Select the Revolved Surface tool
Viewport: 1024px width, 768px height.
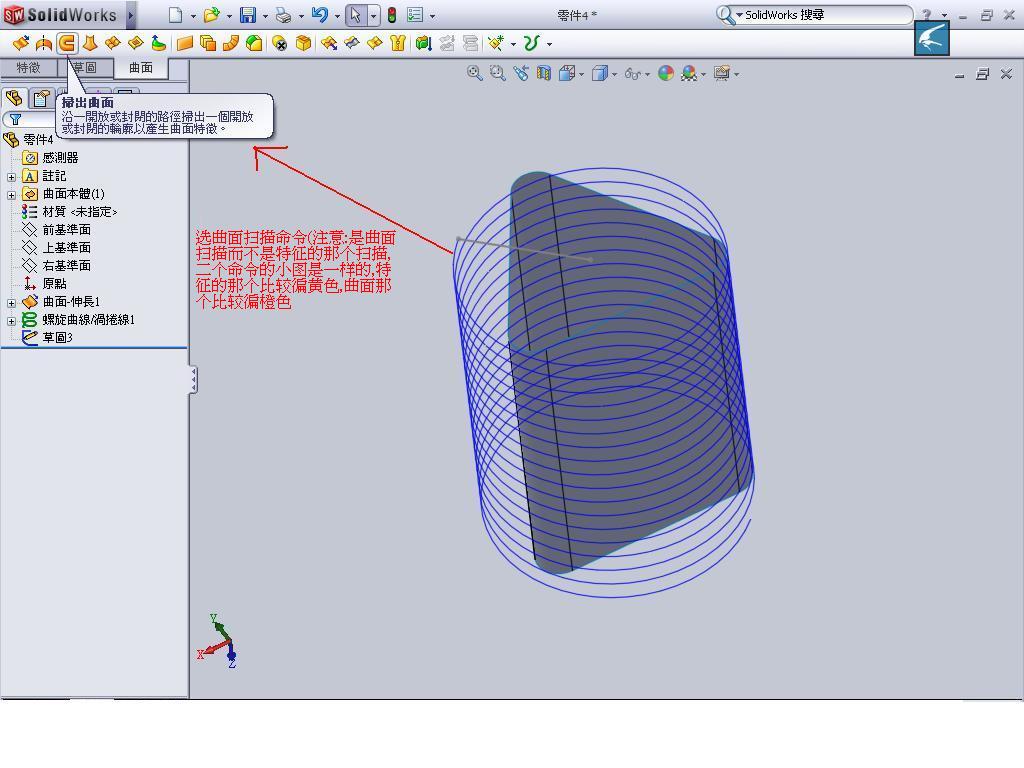click(x=44, y=44)
